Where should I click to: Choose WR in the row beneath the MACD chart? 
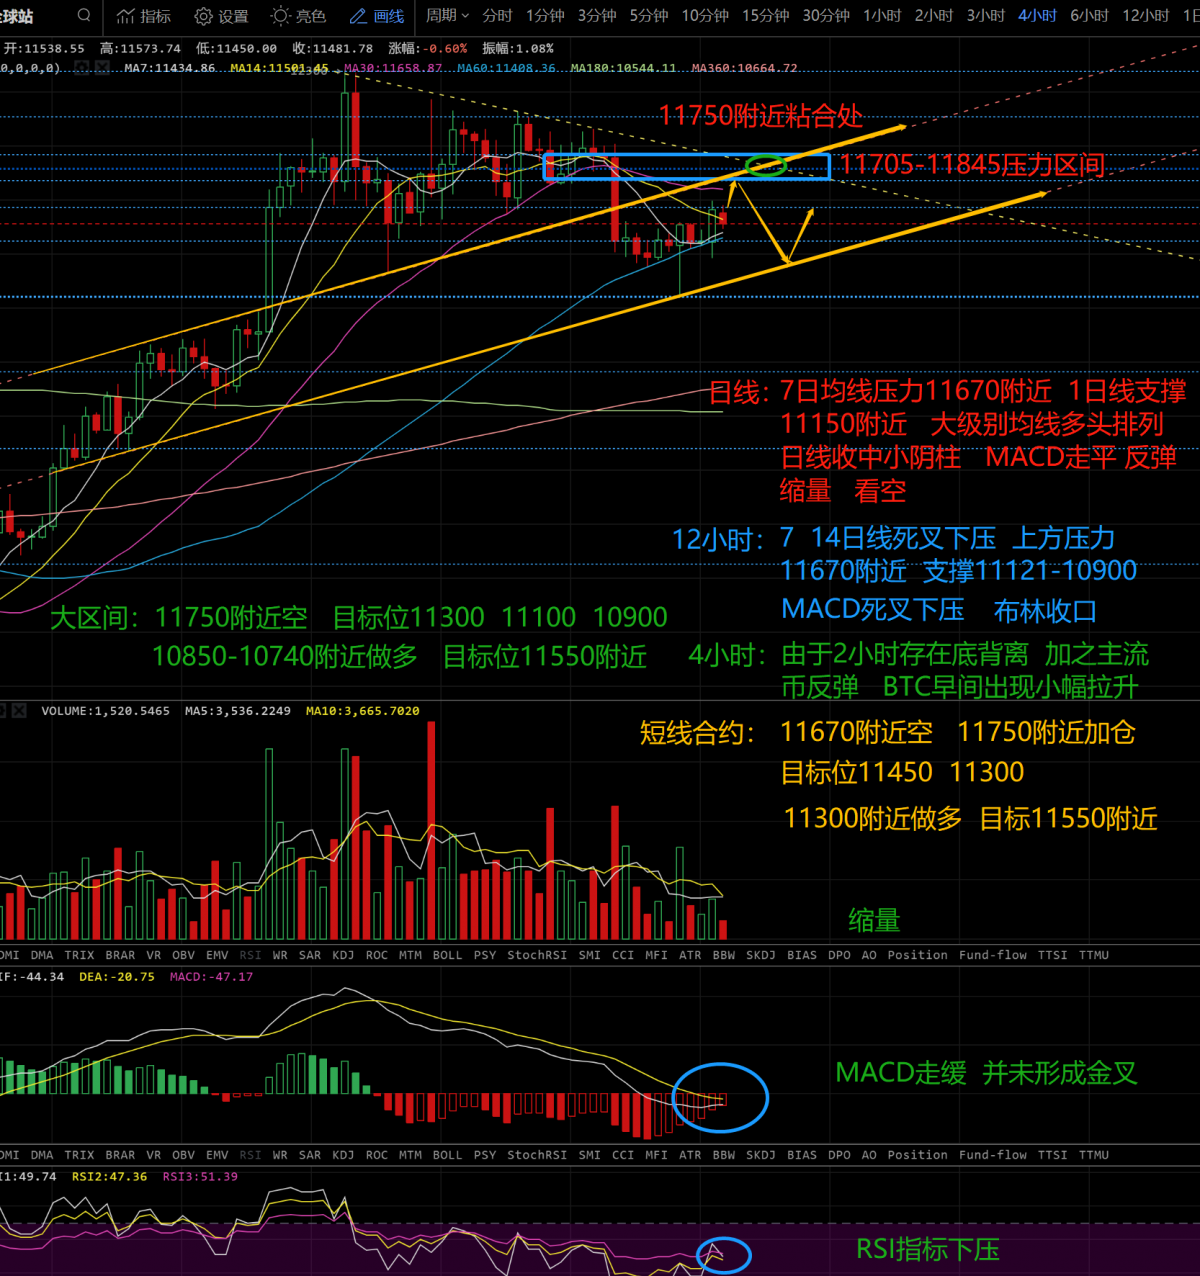[x=280, y=1155]
